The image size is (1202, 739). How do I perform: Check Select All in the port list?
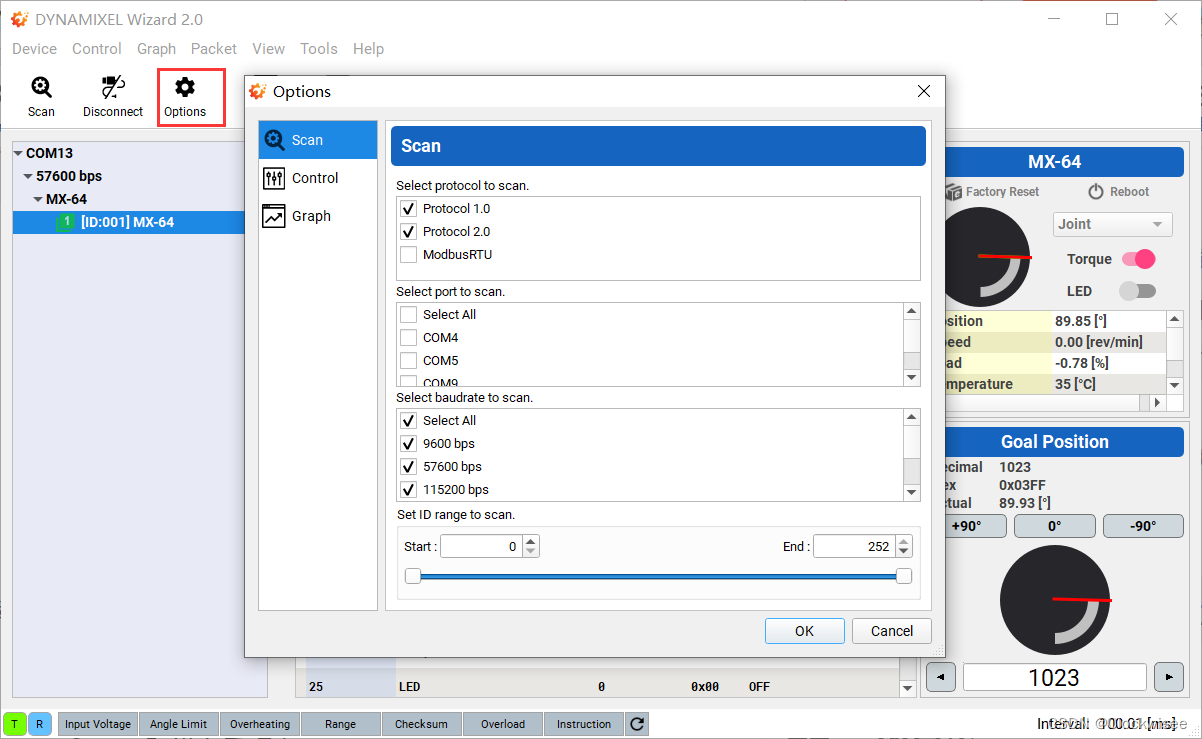point(408,315)
